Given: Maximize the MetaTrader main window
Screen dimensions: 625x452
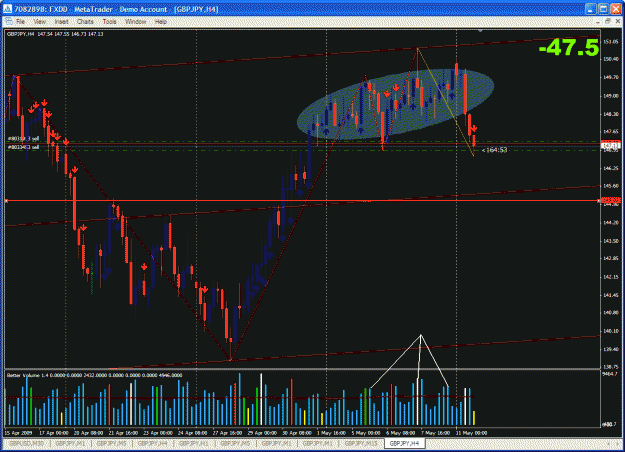Looking at the screenshot, I should 603,9.
